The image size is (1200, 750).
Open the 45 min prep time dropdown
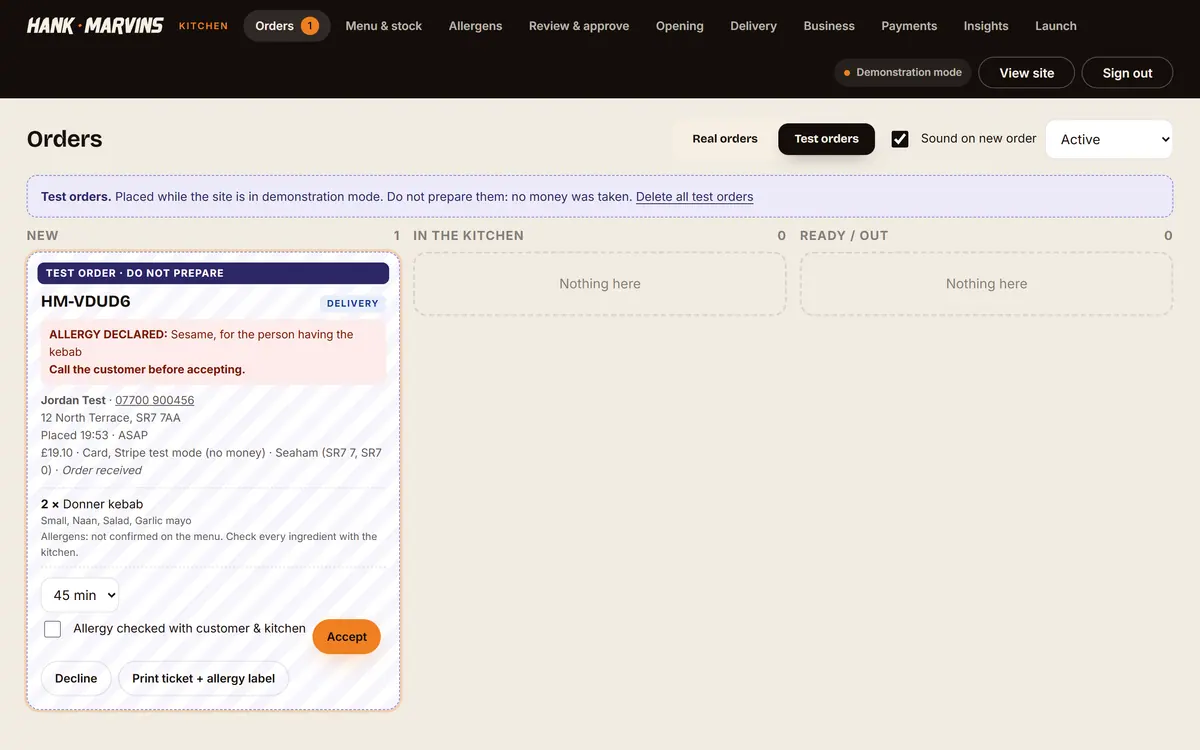coord(80,595)
